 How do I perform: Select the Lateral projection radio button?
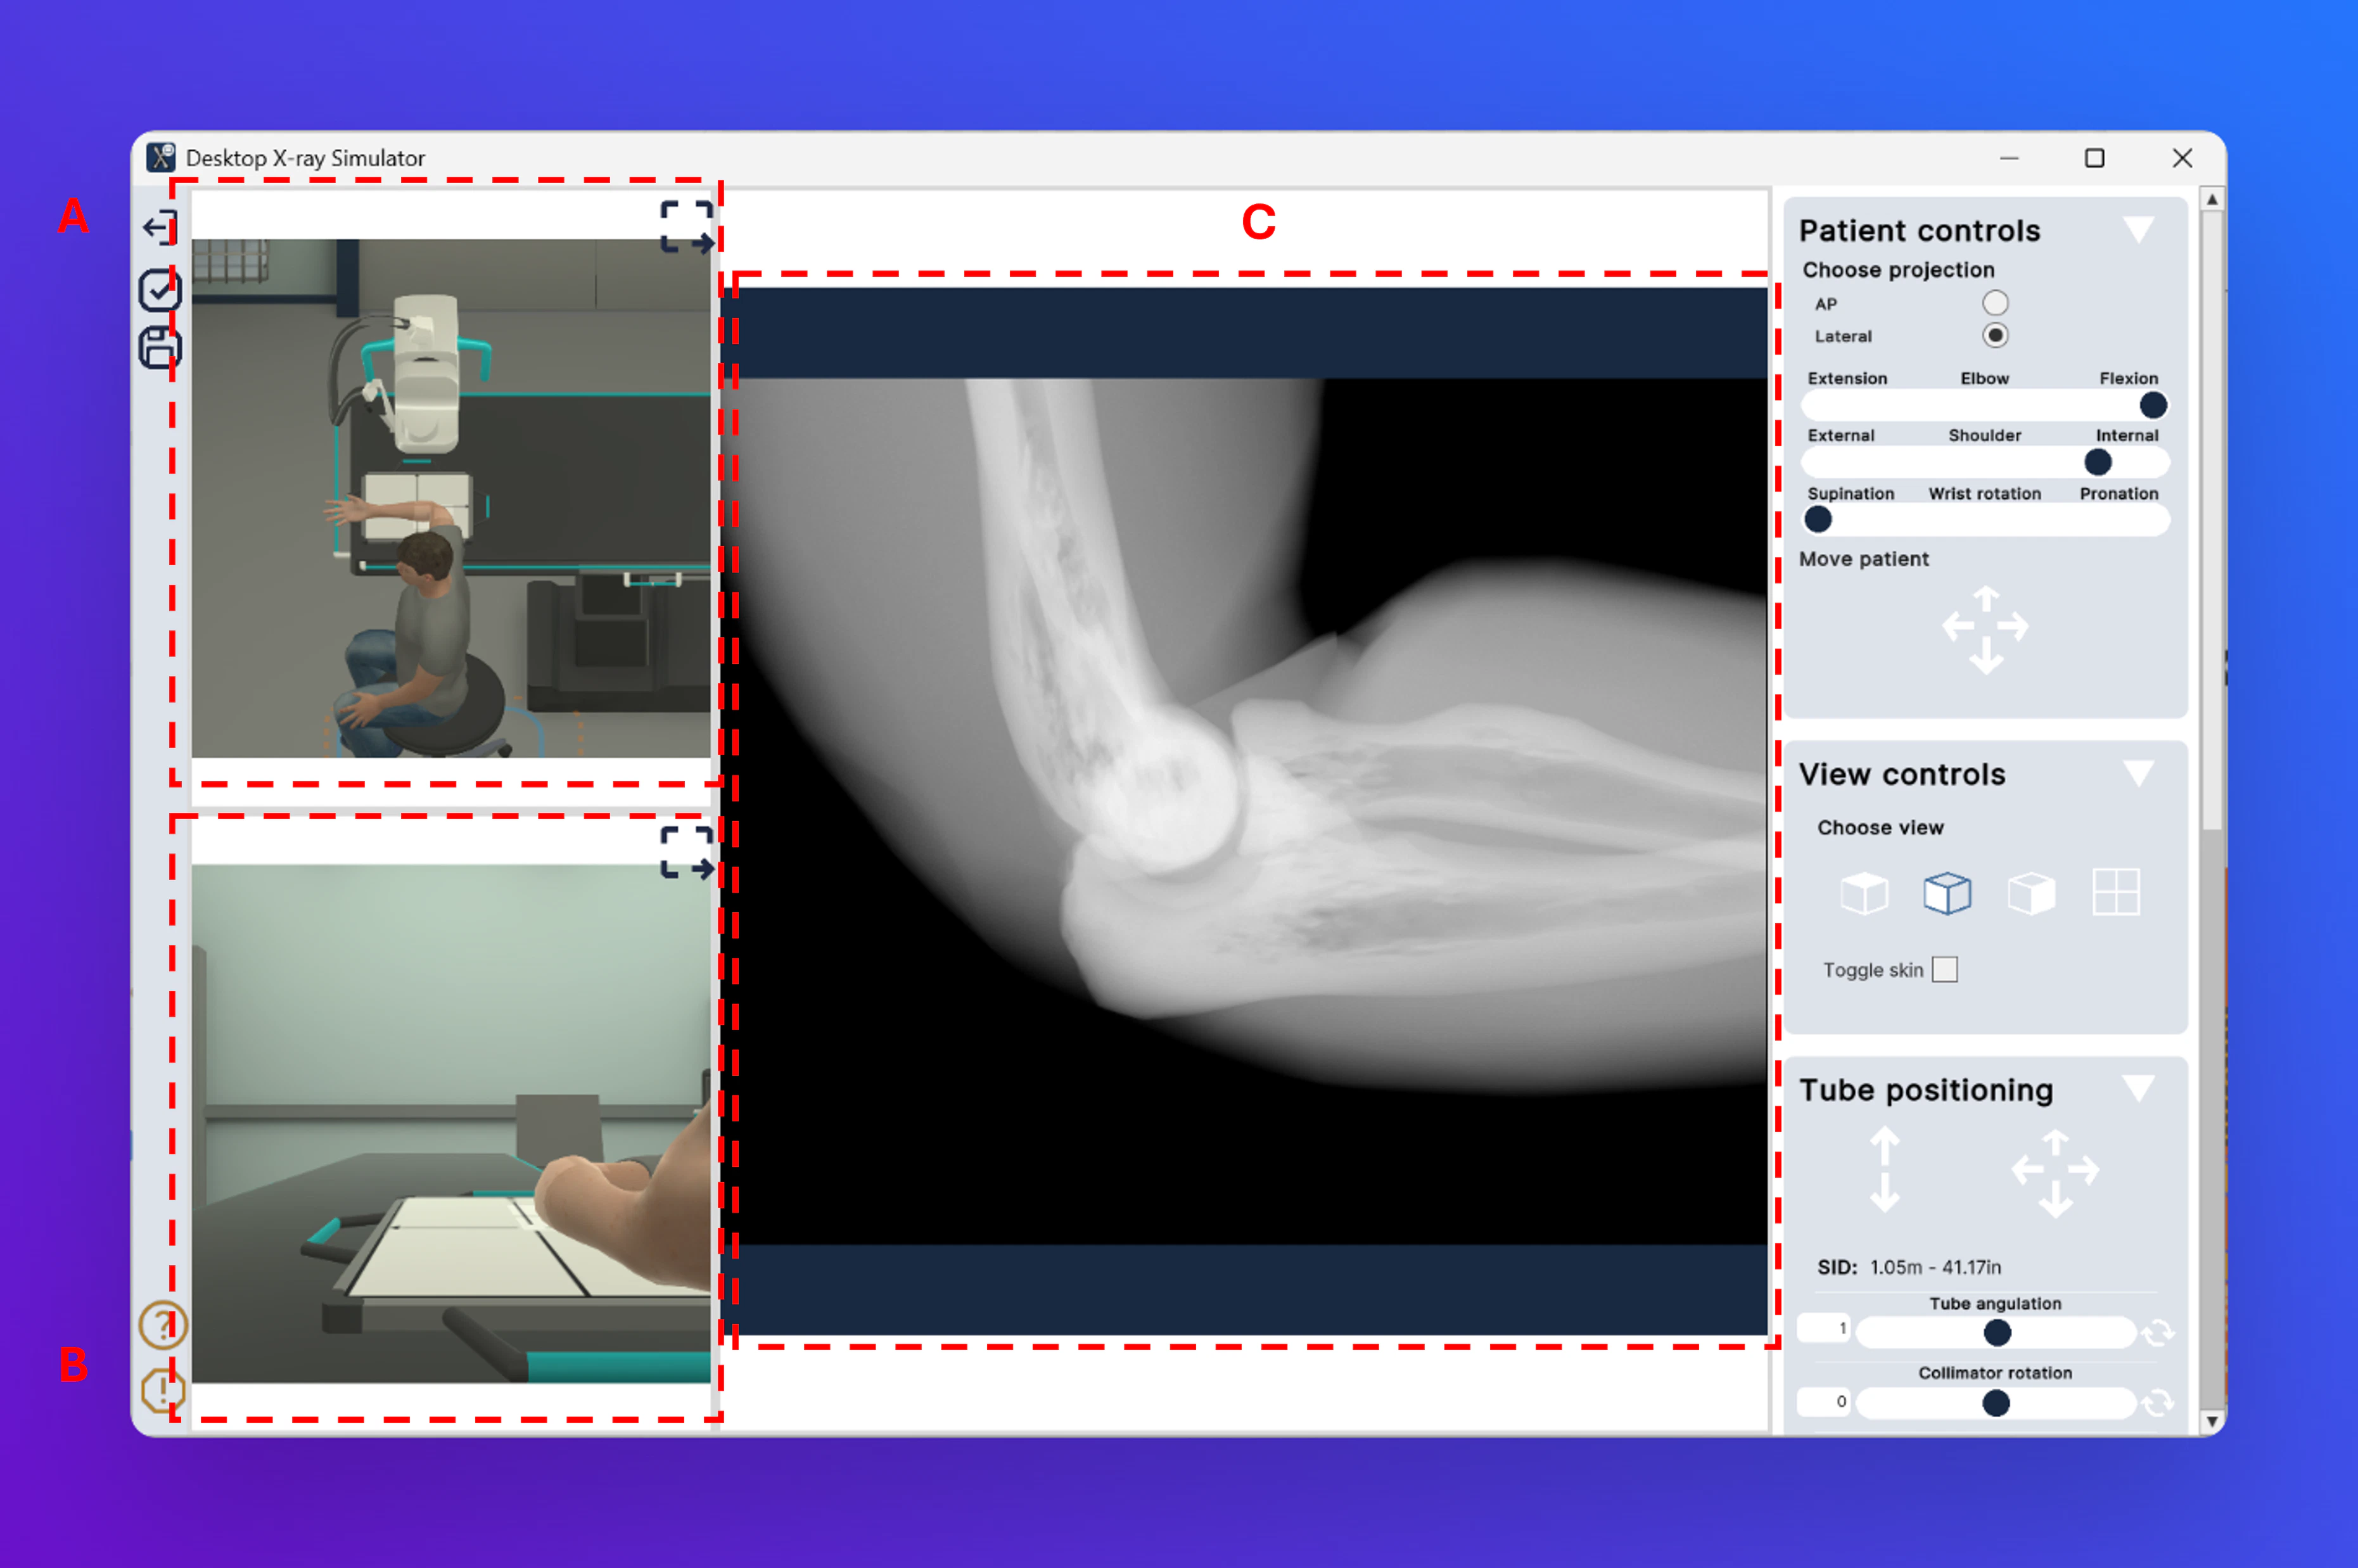1996,336
